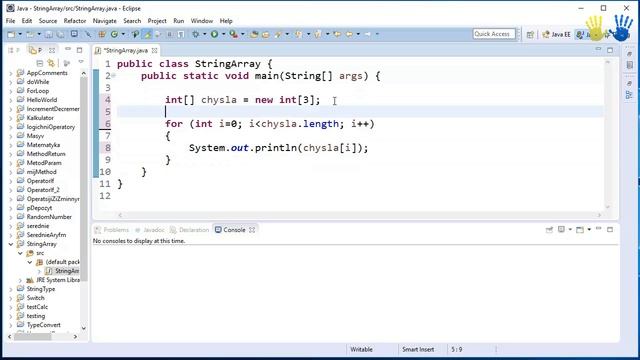Screen dimensions: 640x360
Task: Click the New Java Package icon
Action: click(x=102, y=34)
